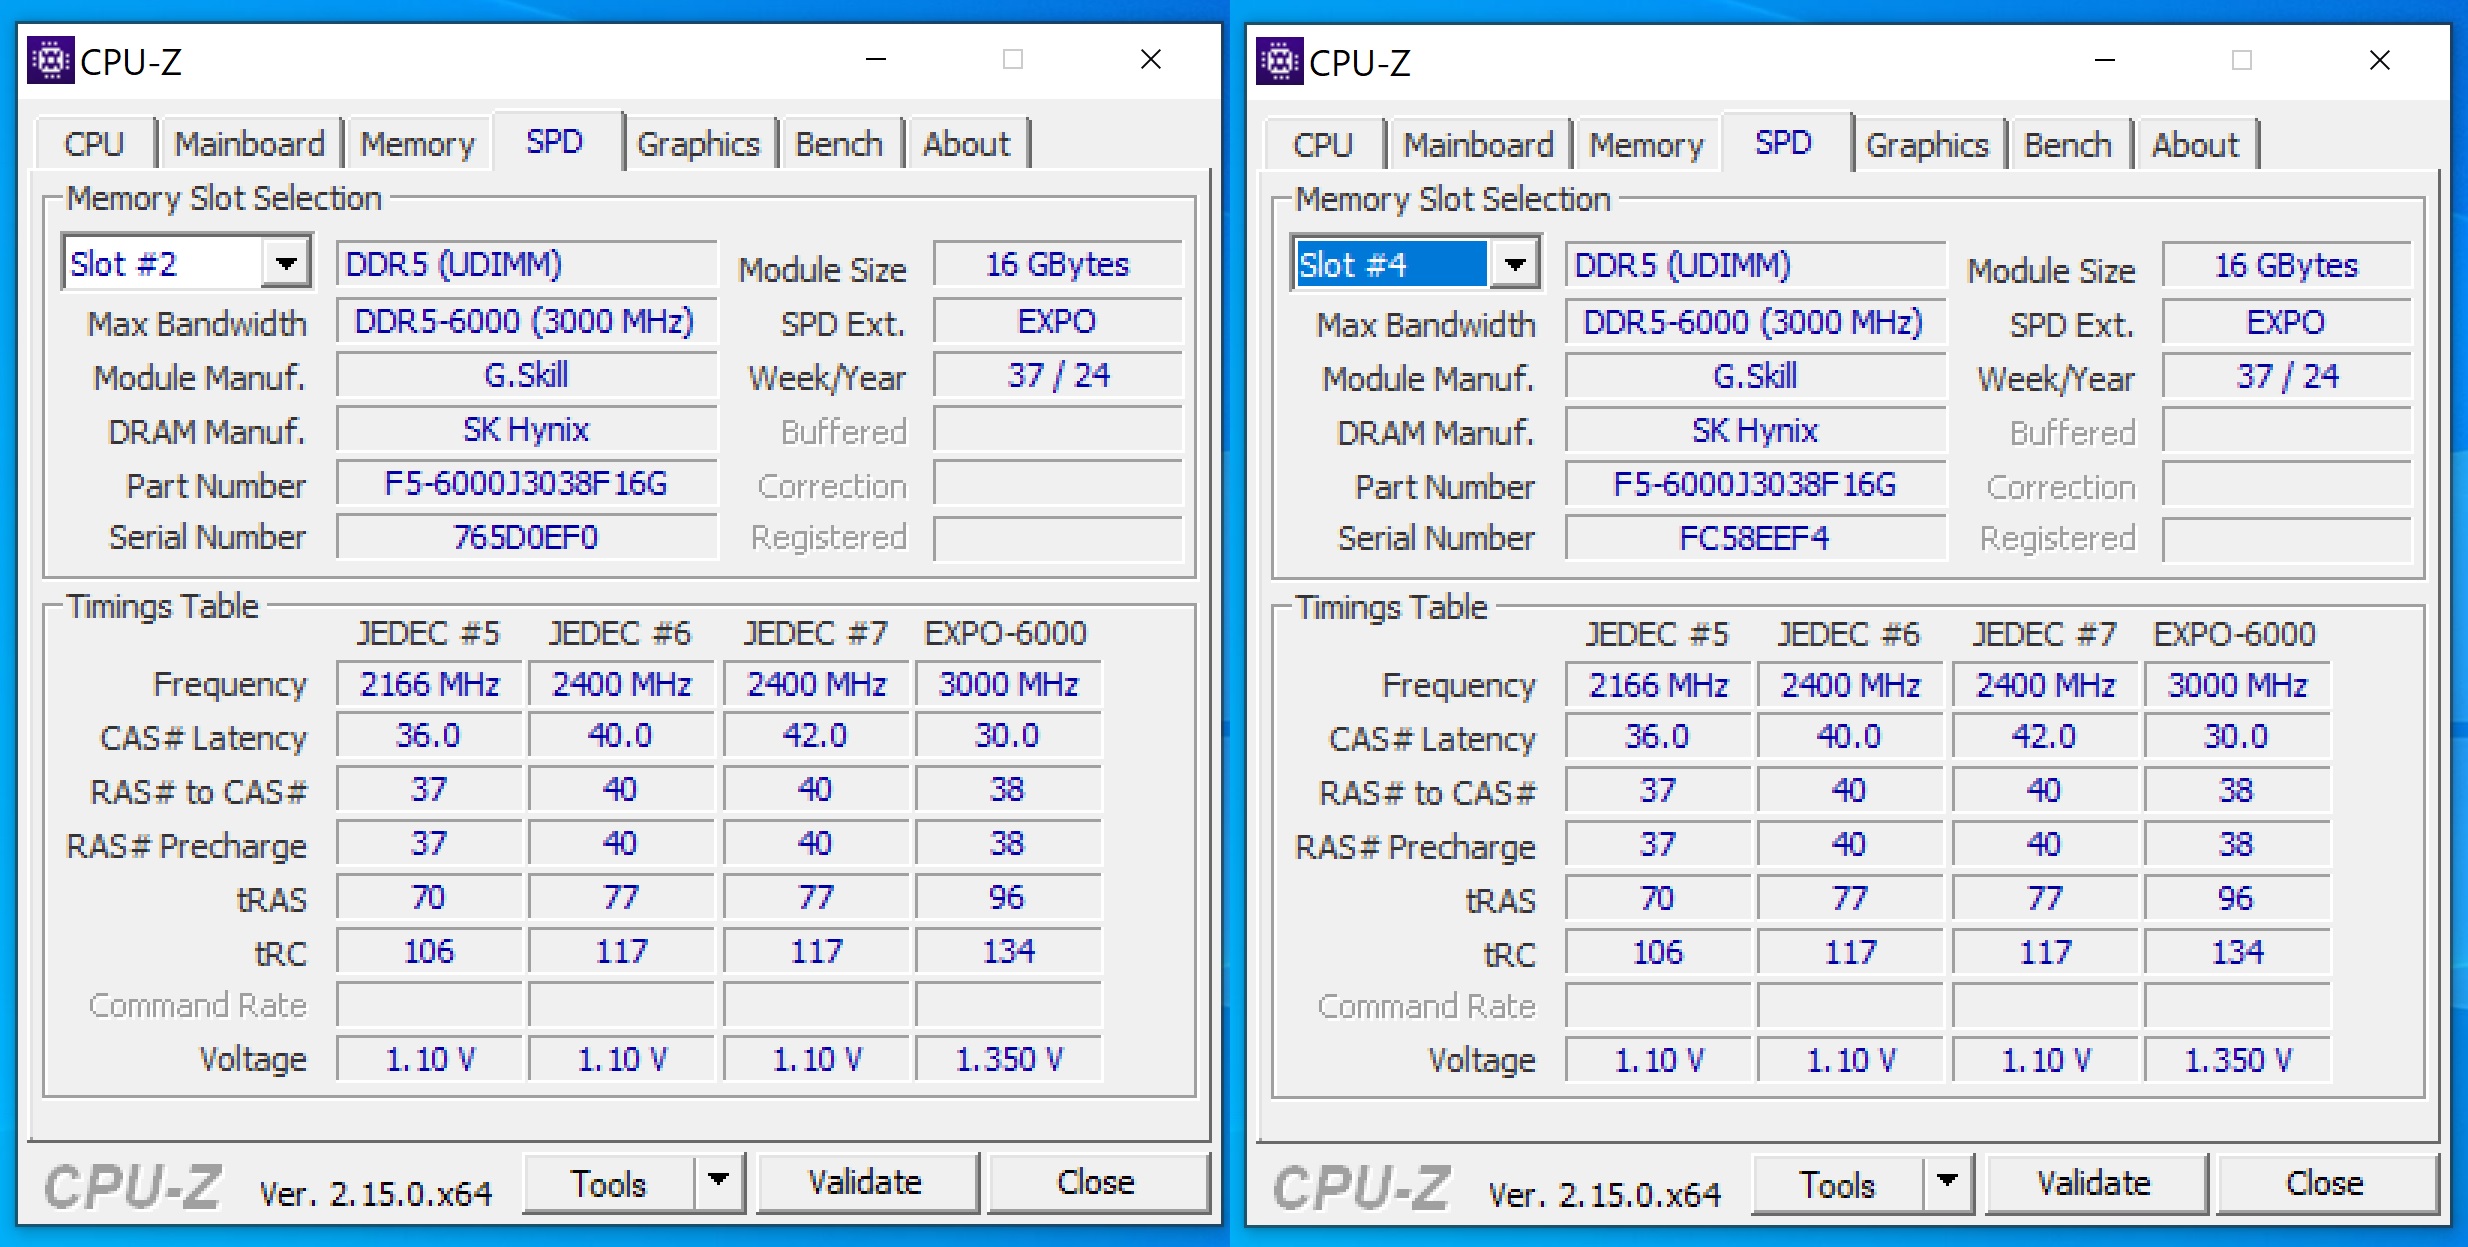Click DDR5-6000 (3000 MHz) bandwidth in right window
The width and height of the screenshot is (2468, 1247).
pyautogui.click(x=1756, y=322)
